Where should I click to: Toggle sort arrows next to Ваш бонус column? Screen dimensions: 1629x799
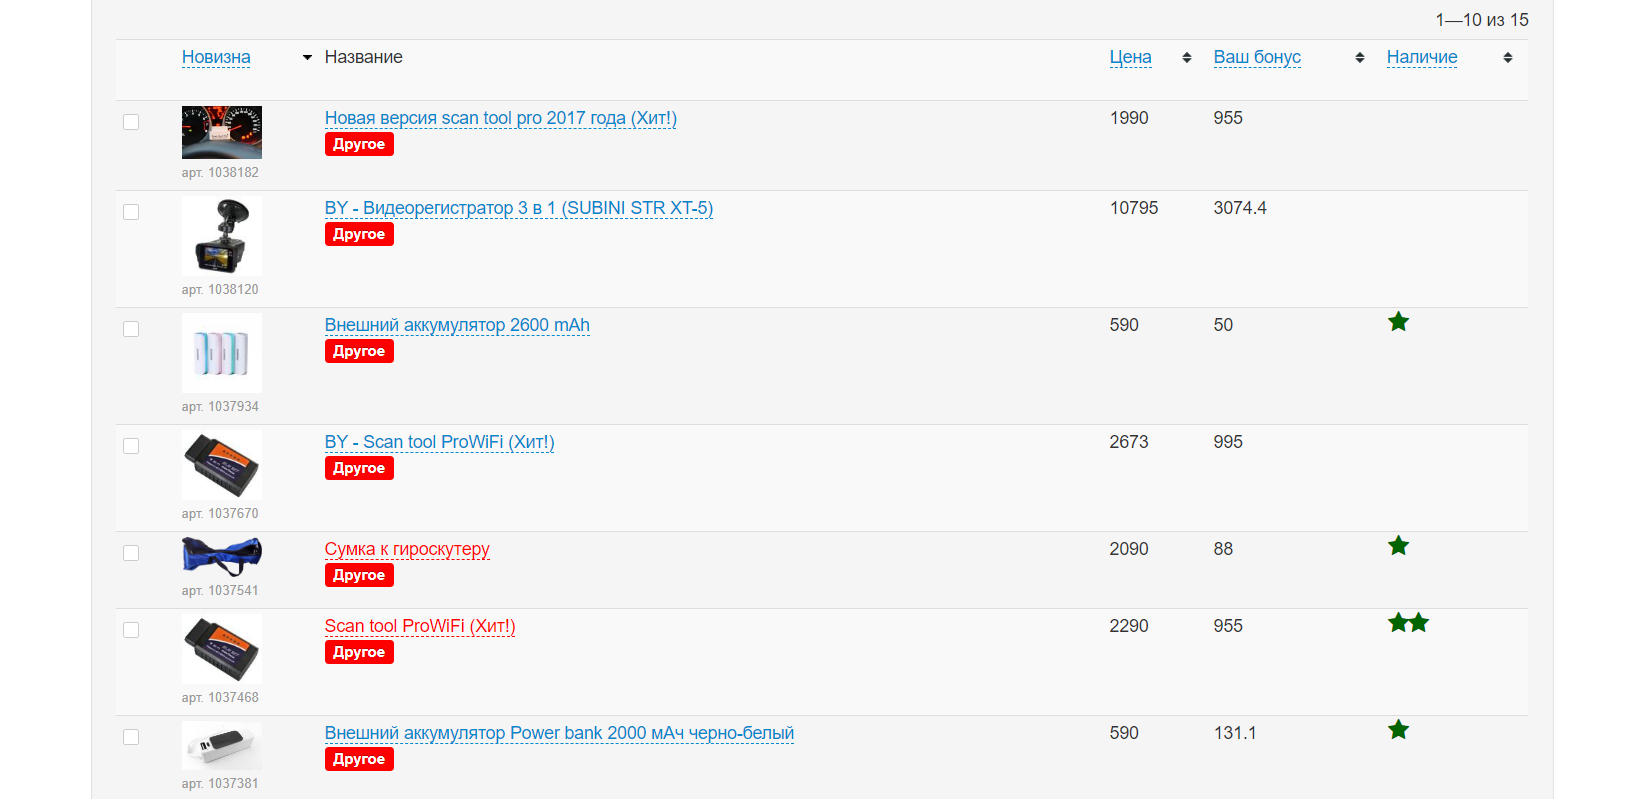(x=1359, y=58)
